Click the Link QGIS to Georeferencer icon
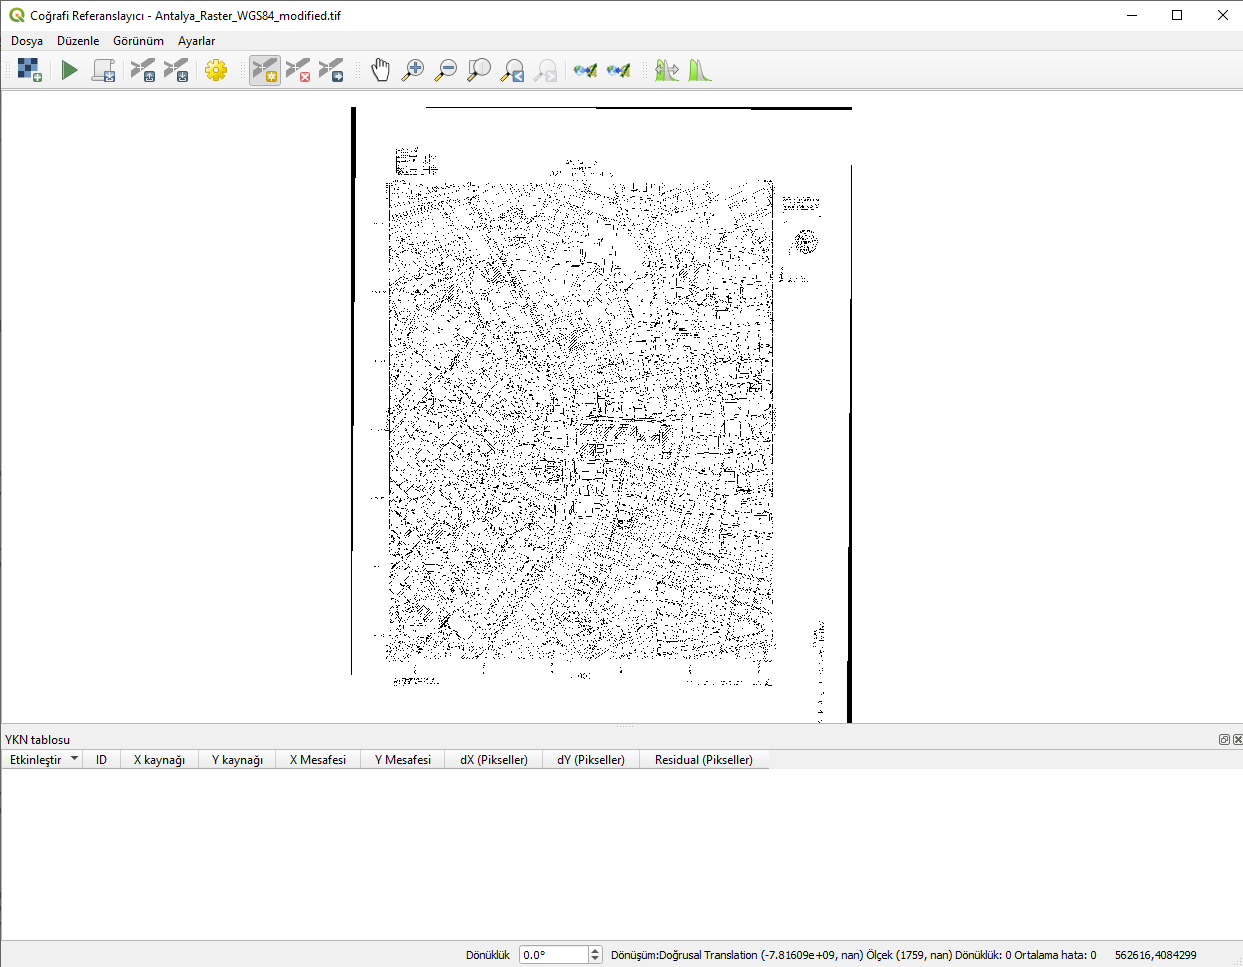 coord(619,70)
